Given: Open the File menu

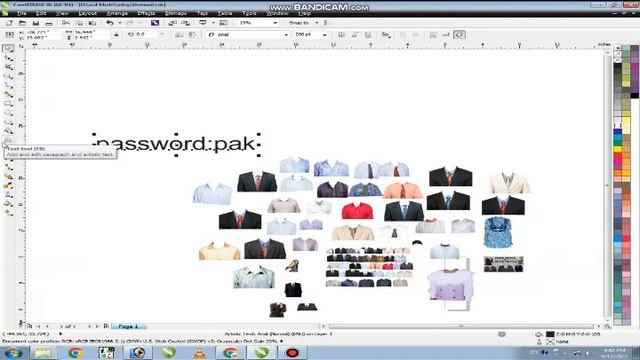Looking at the screenshot, I should pyautogui.click(x=21, y=13).
